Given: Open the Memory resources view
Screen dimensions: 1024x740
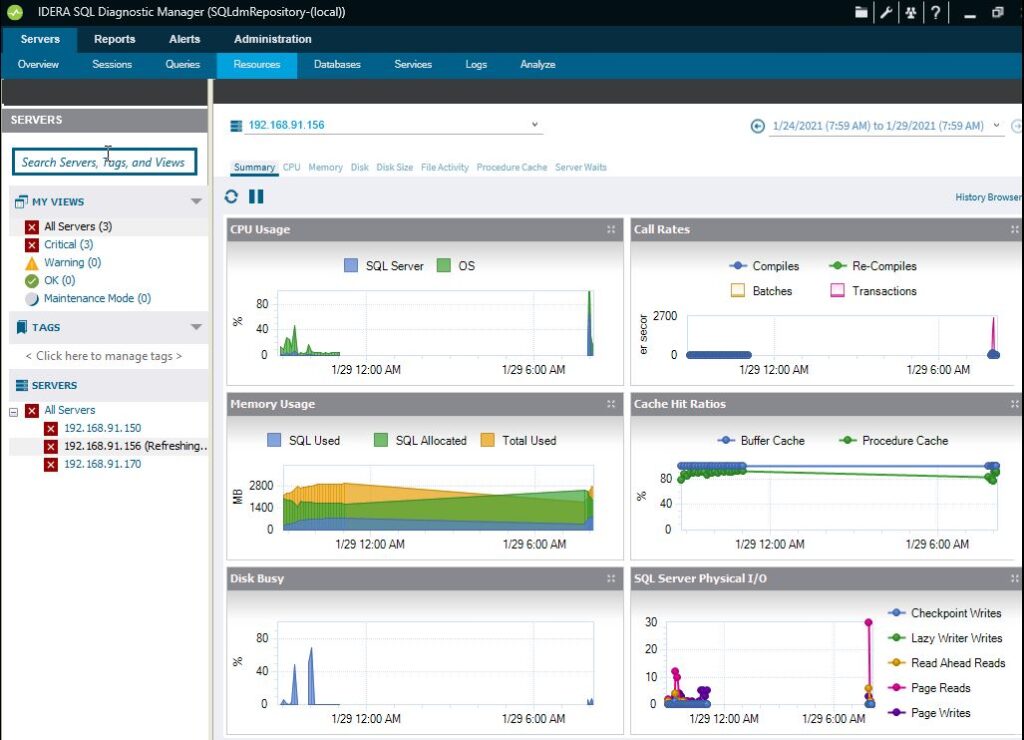Looking at the screenshot, I should pyautogui.click(x=325, y=167).
